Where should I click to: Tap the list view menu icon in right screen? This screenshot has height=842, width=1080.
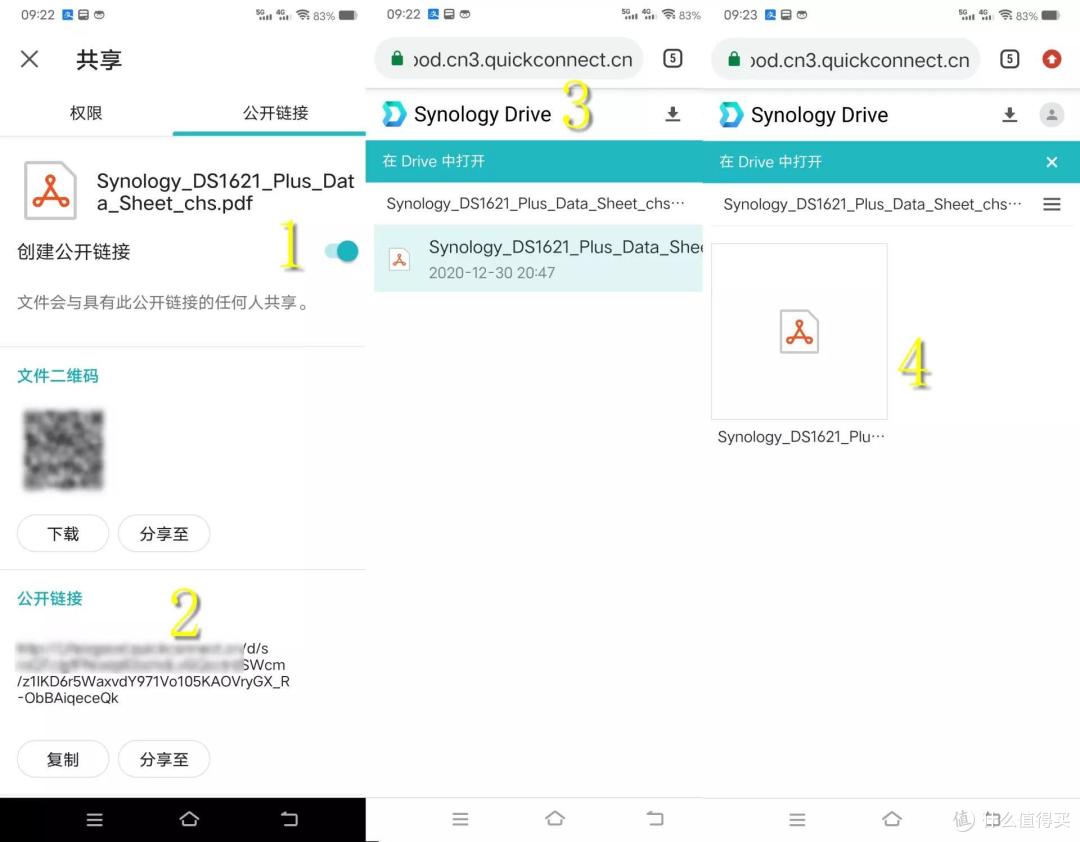(1052, 205)
